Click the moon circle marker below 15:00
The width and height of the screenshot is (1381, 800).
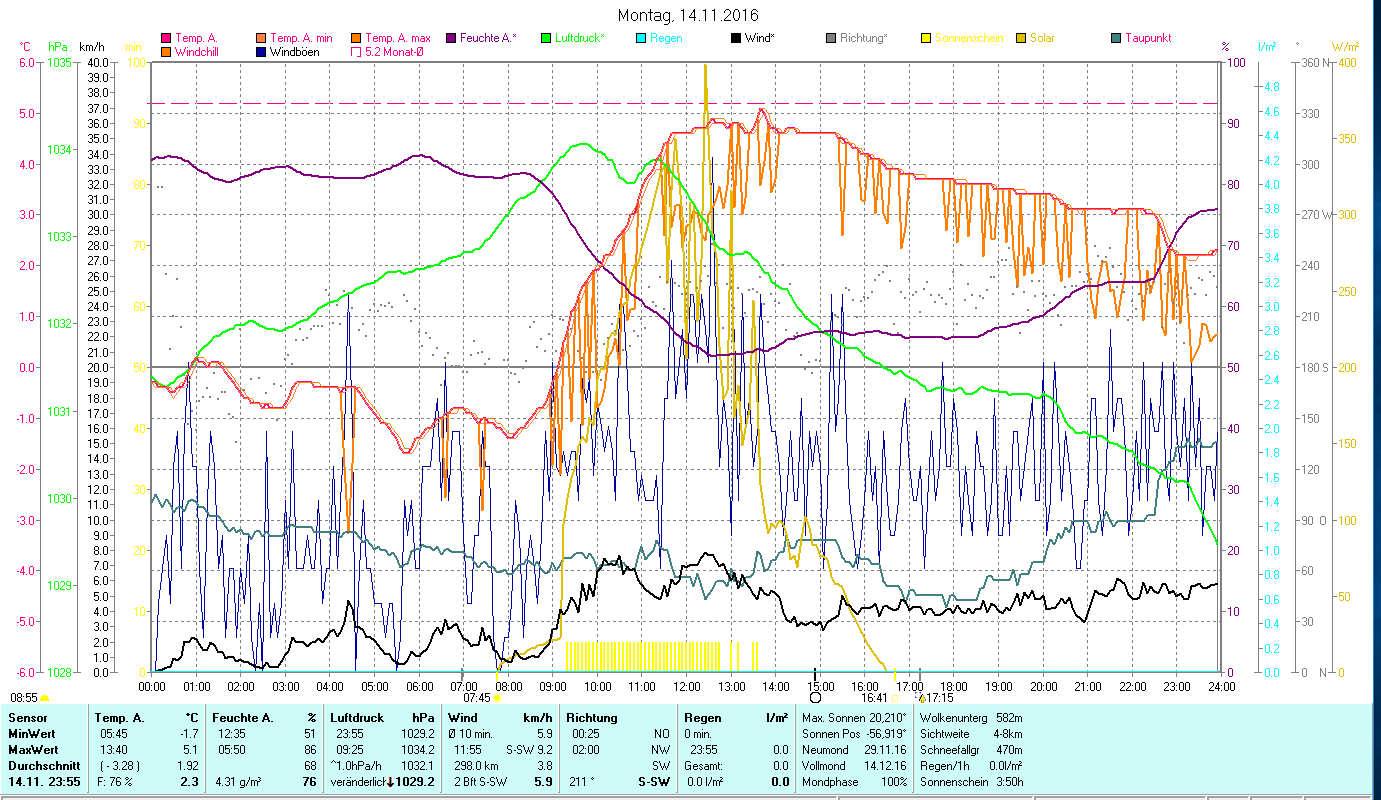point(815,698)
